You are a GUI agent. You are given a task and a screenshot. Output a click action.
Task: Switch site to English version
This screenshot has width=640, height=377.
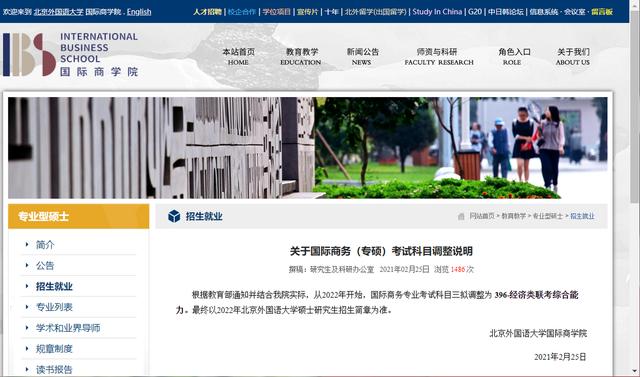click(x=139, y=12)
